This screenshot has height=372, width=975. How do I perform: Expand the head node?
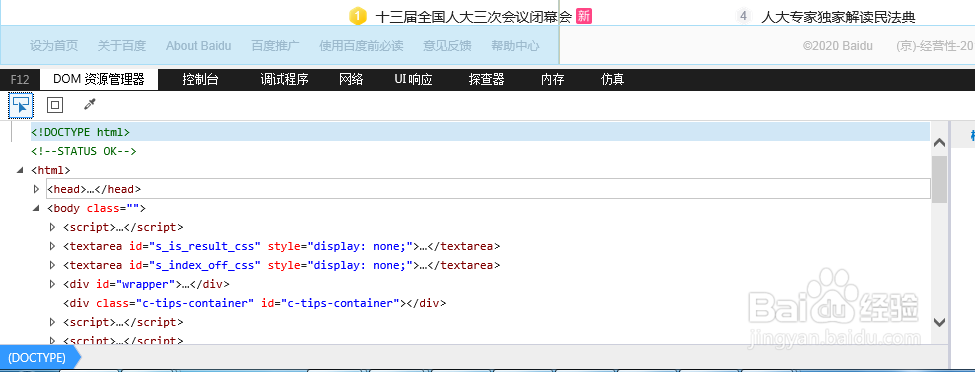(36, 188)
